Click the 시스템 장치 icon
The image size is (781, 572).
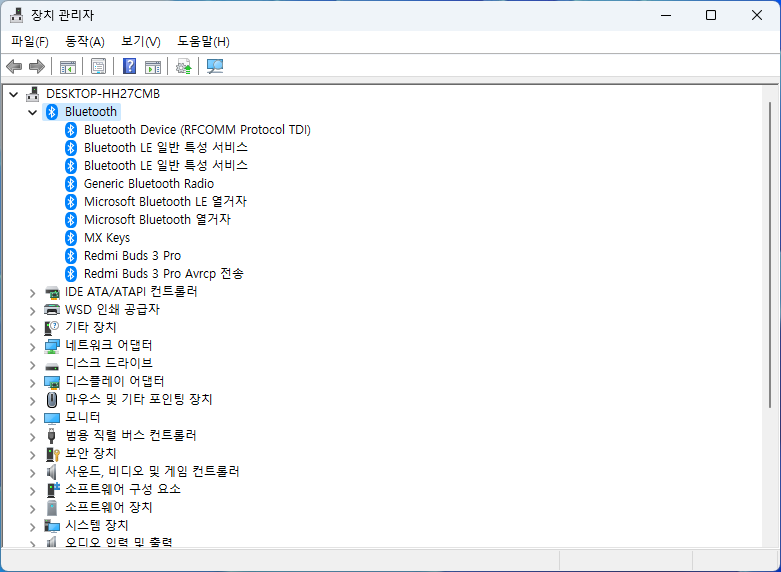point(52,525)
